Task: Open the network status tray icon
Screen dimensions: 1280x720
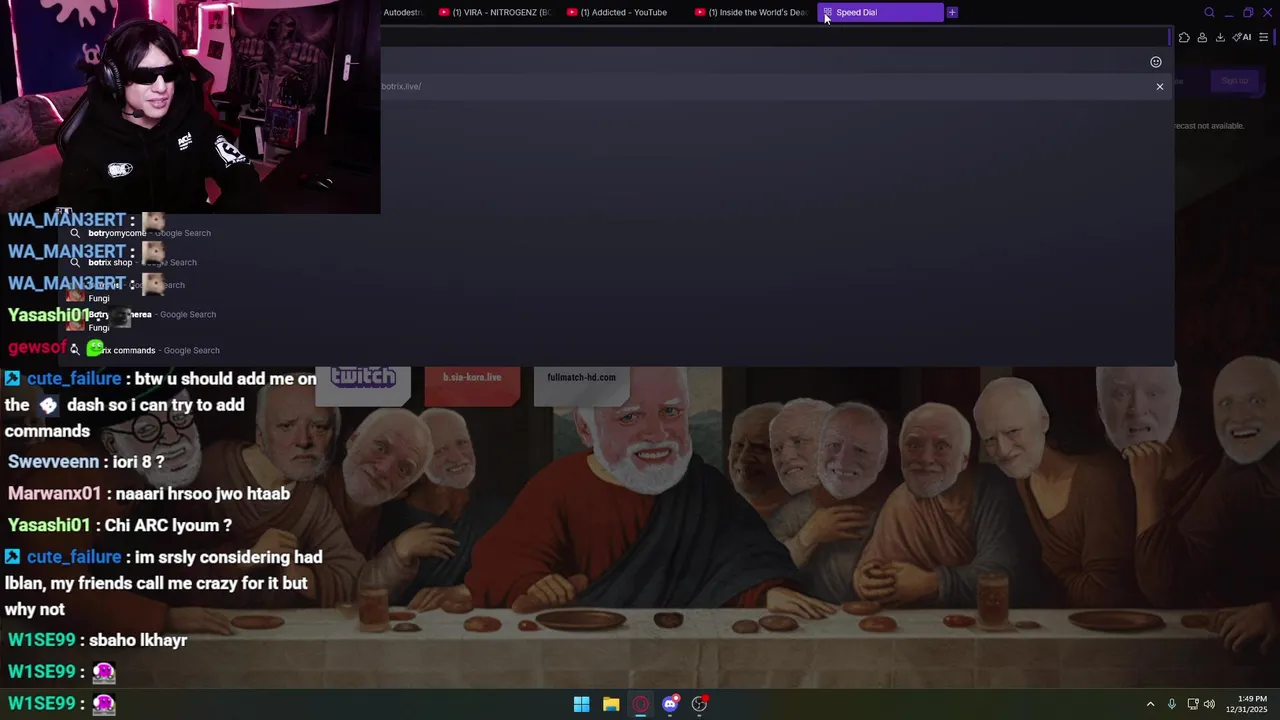Action: click(1193, 704)
